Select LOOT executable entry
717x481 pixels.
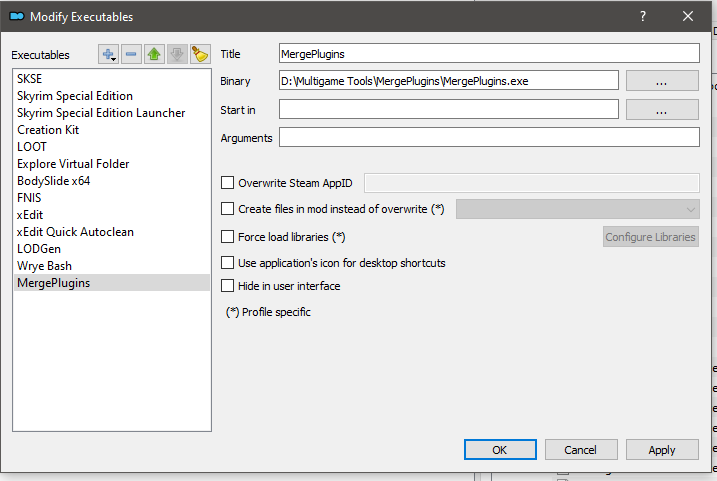[112, 147]
